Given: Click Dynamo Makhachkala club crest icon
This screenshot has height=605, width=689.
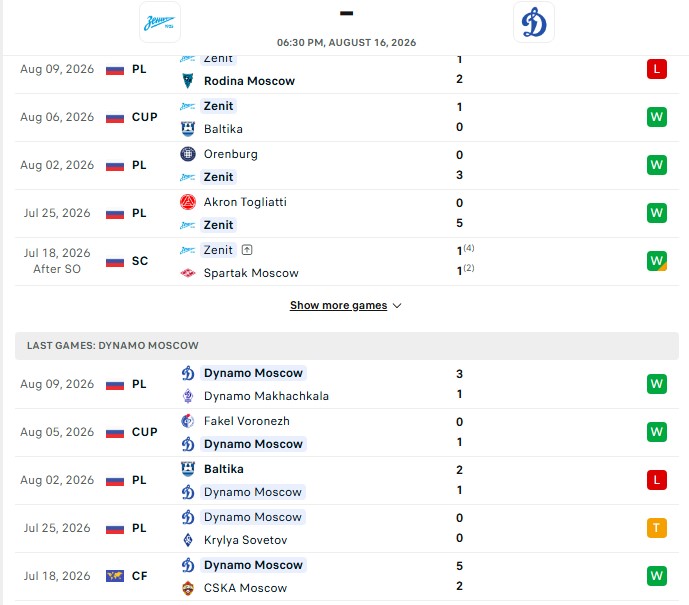Looking at the screenshot, I should [188, 396].
